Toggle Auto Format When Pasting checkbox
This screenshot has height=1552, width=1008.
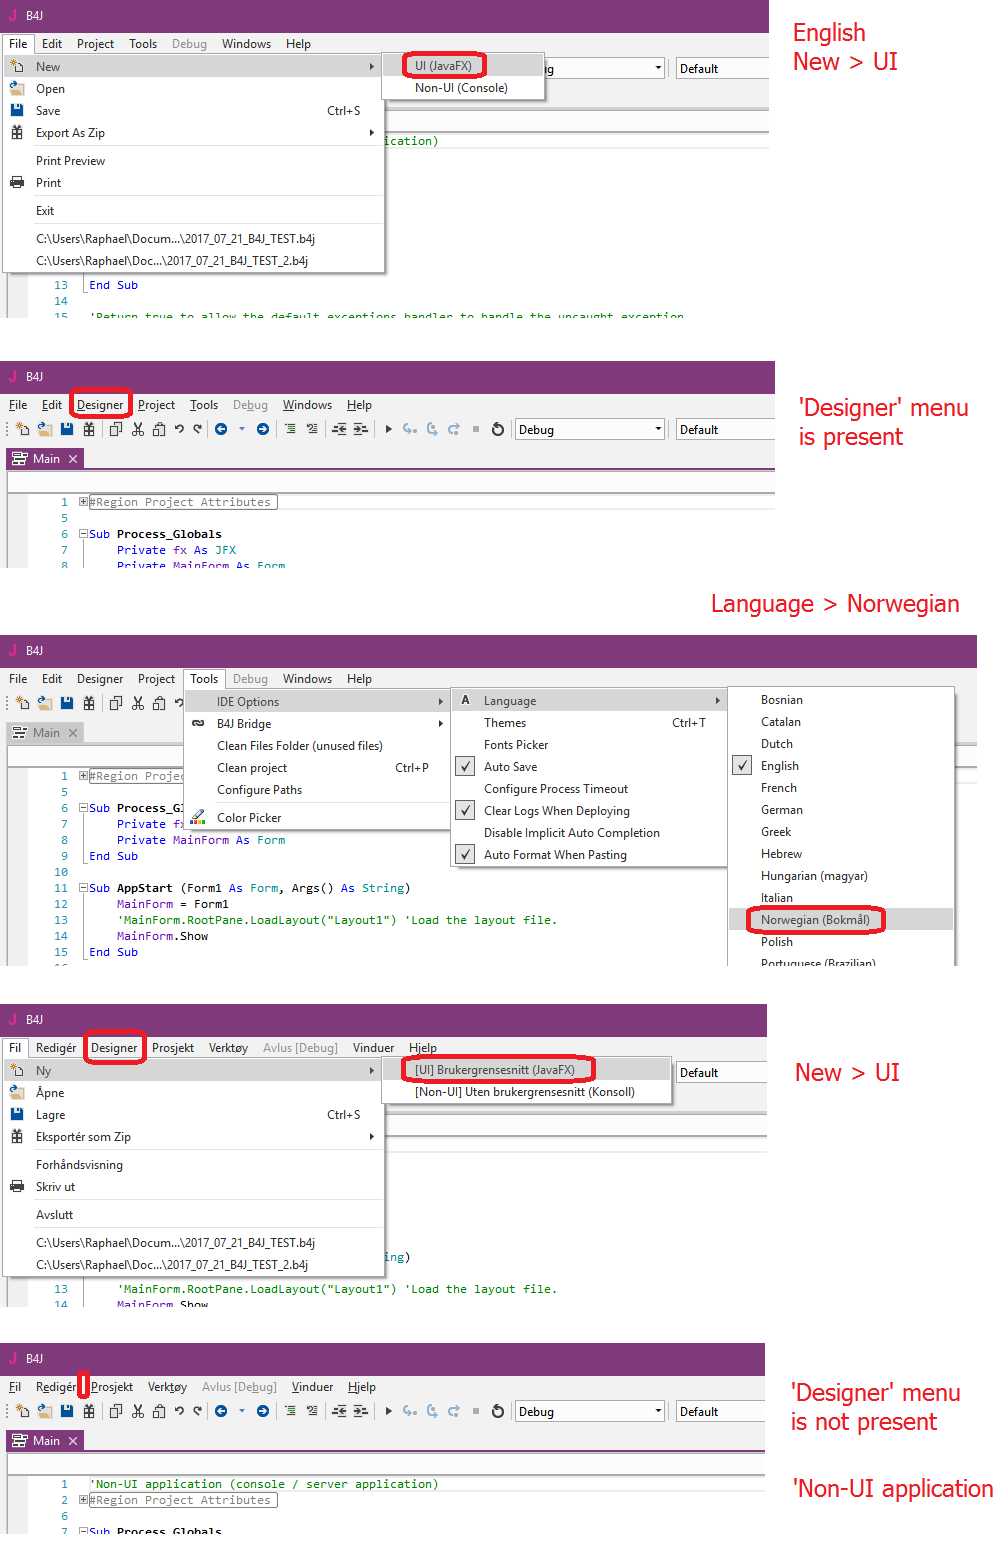pos(465,854)
